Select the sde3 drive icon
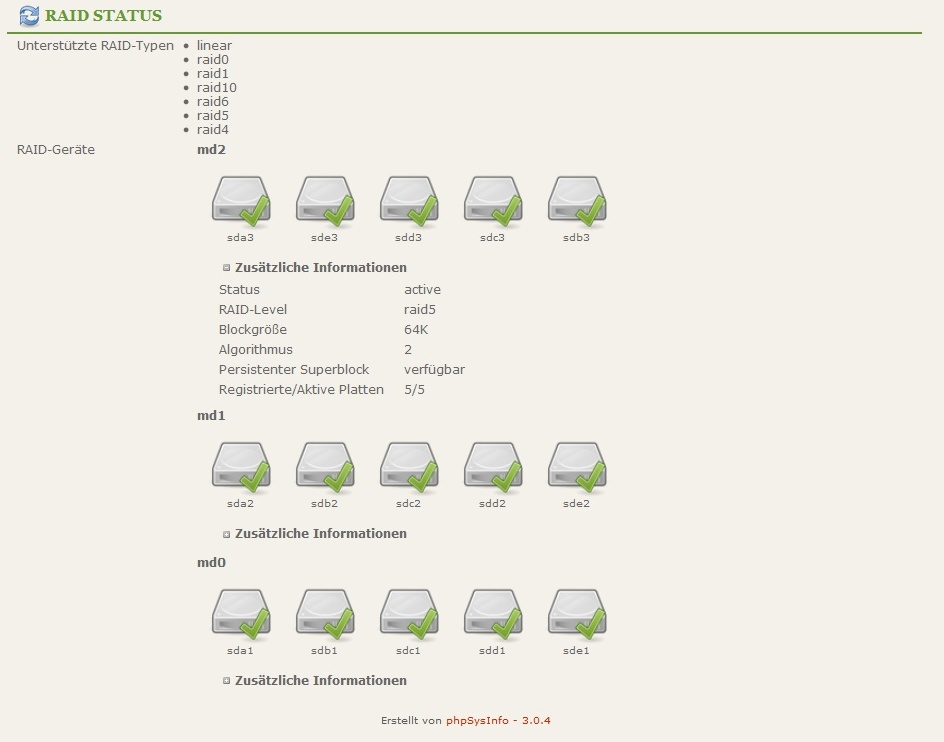This screenshot has width=944, height=742. coord(325,201)
